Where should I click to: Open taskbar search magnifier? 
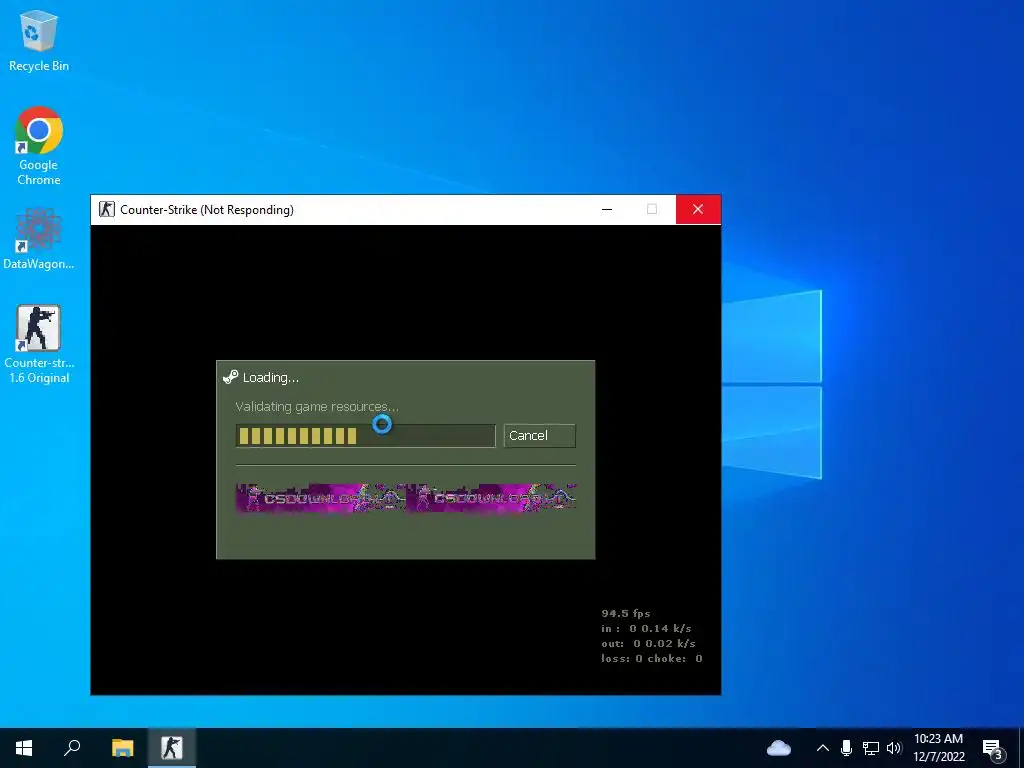72,748
